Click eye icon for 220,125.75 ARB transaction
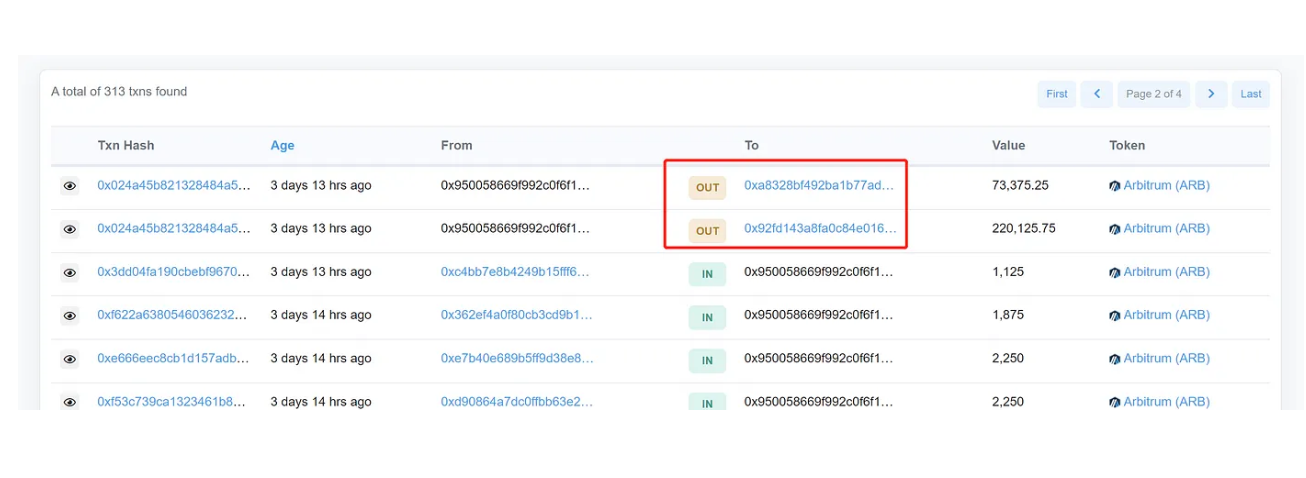The image size is (1306, 478). (69, 229)
